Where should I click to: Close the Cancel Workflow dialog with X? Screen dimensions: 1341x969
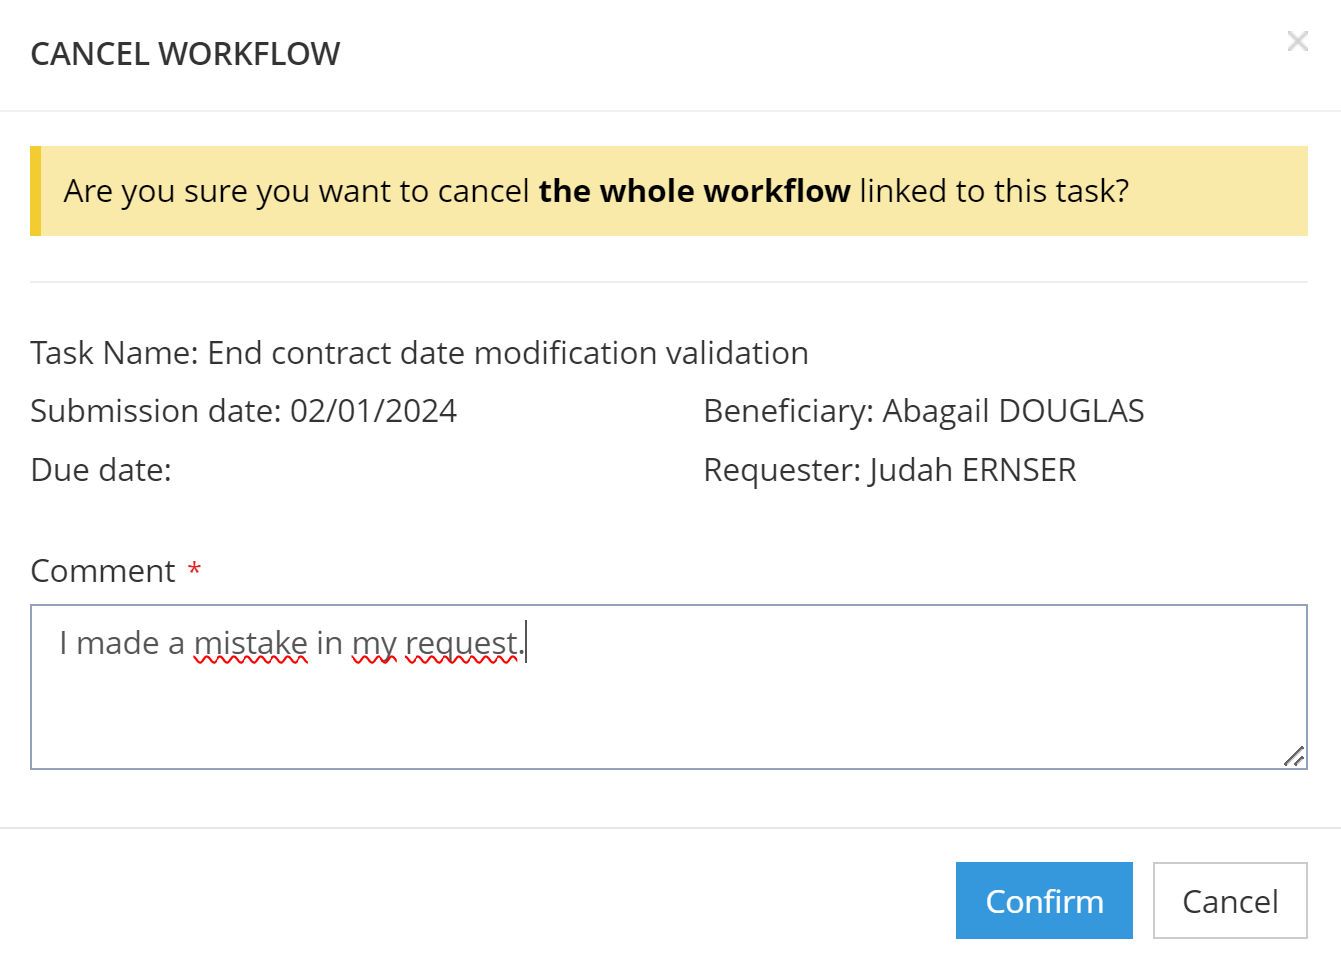tap(1297, 41)
